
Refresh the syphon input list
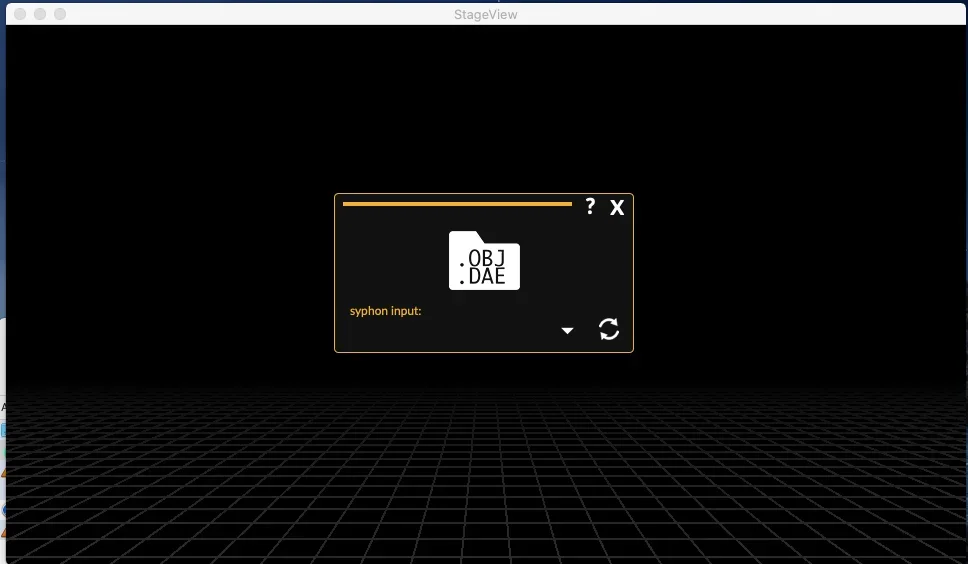coord(609,329)
